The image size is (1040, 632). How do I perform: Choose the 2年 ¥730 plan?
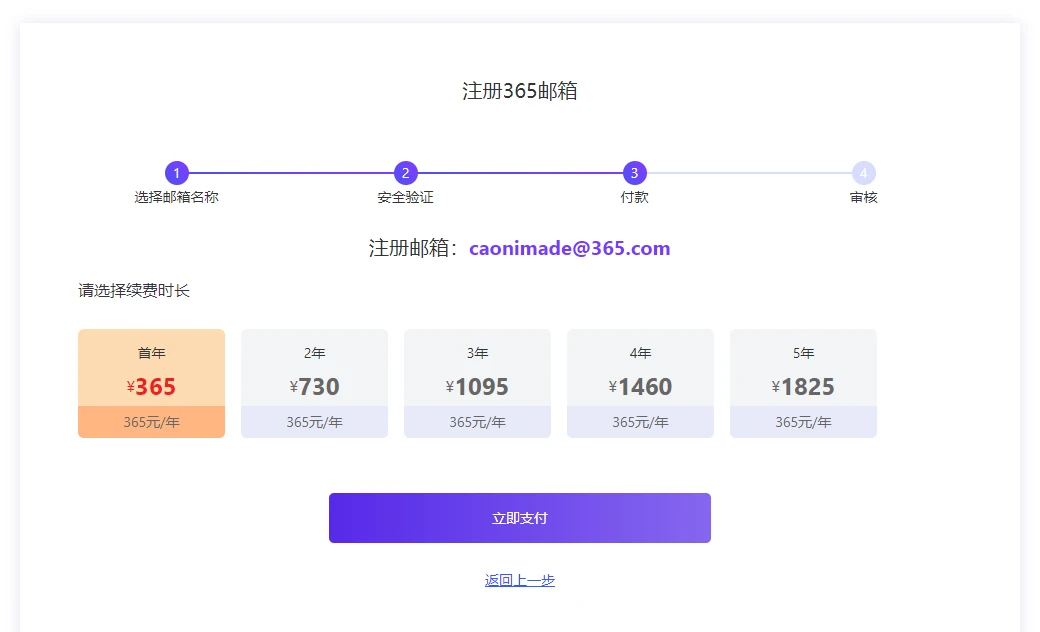(314, 383)
